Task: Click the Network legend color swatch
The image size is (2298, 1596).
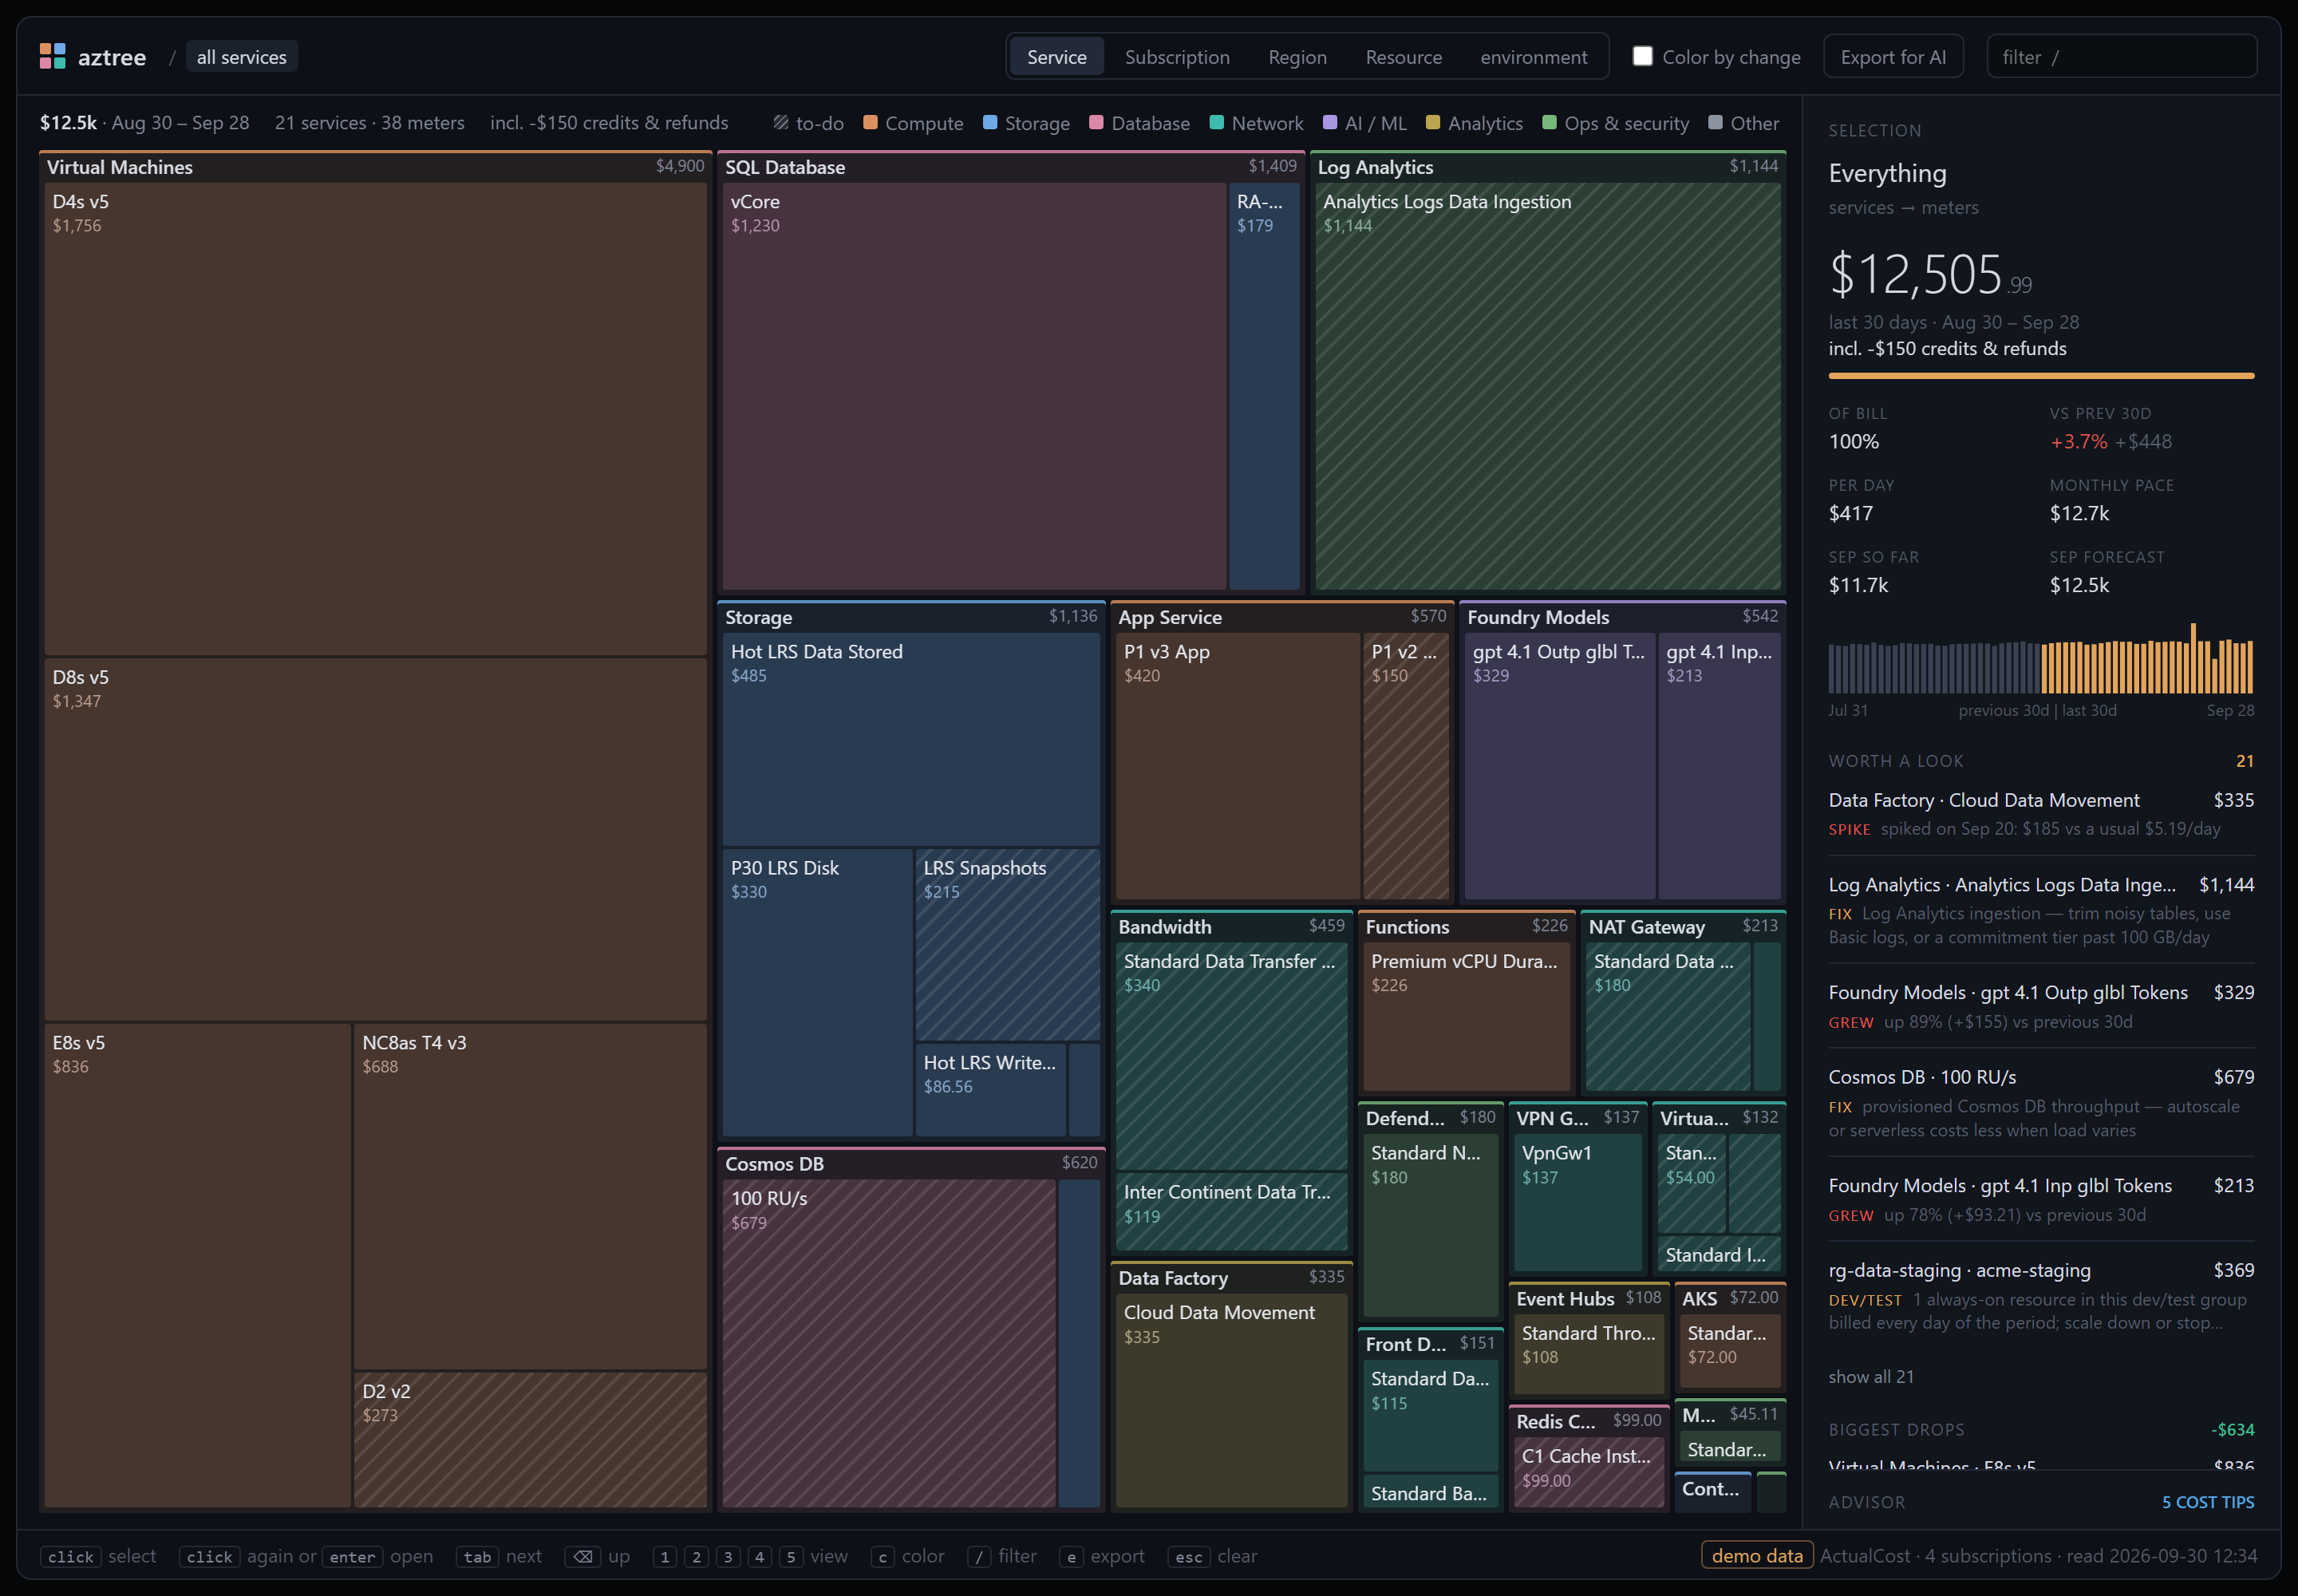Action: (1216, 122)
